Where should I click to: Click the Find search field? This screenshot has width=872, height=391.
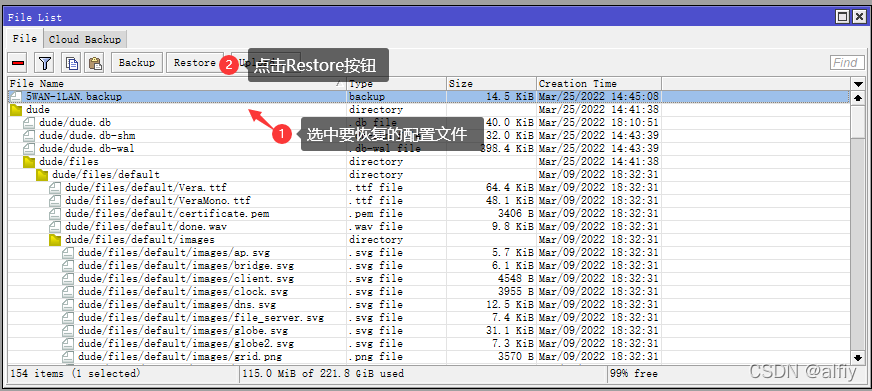[x=847, y=63]
